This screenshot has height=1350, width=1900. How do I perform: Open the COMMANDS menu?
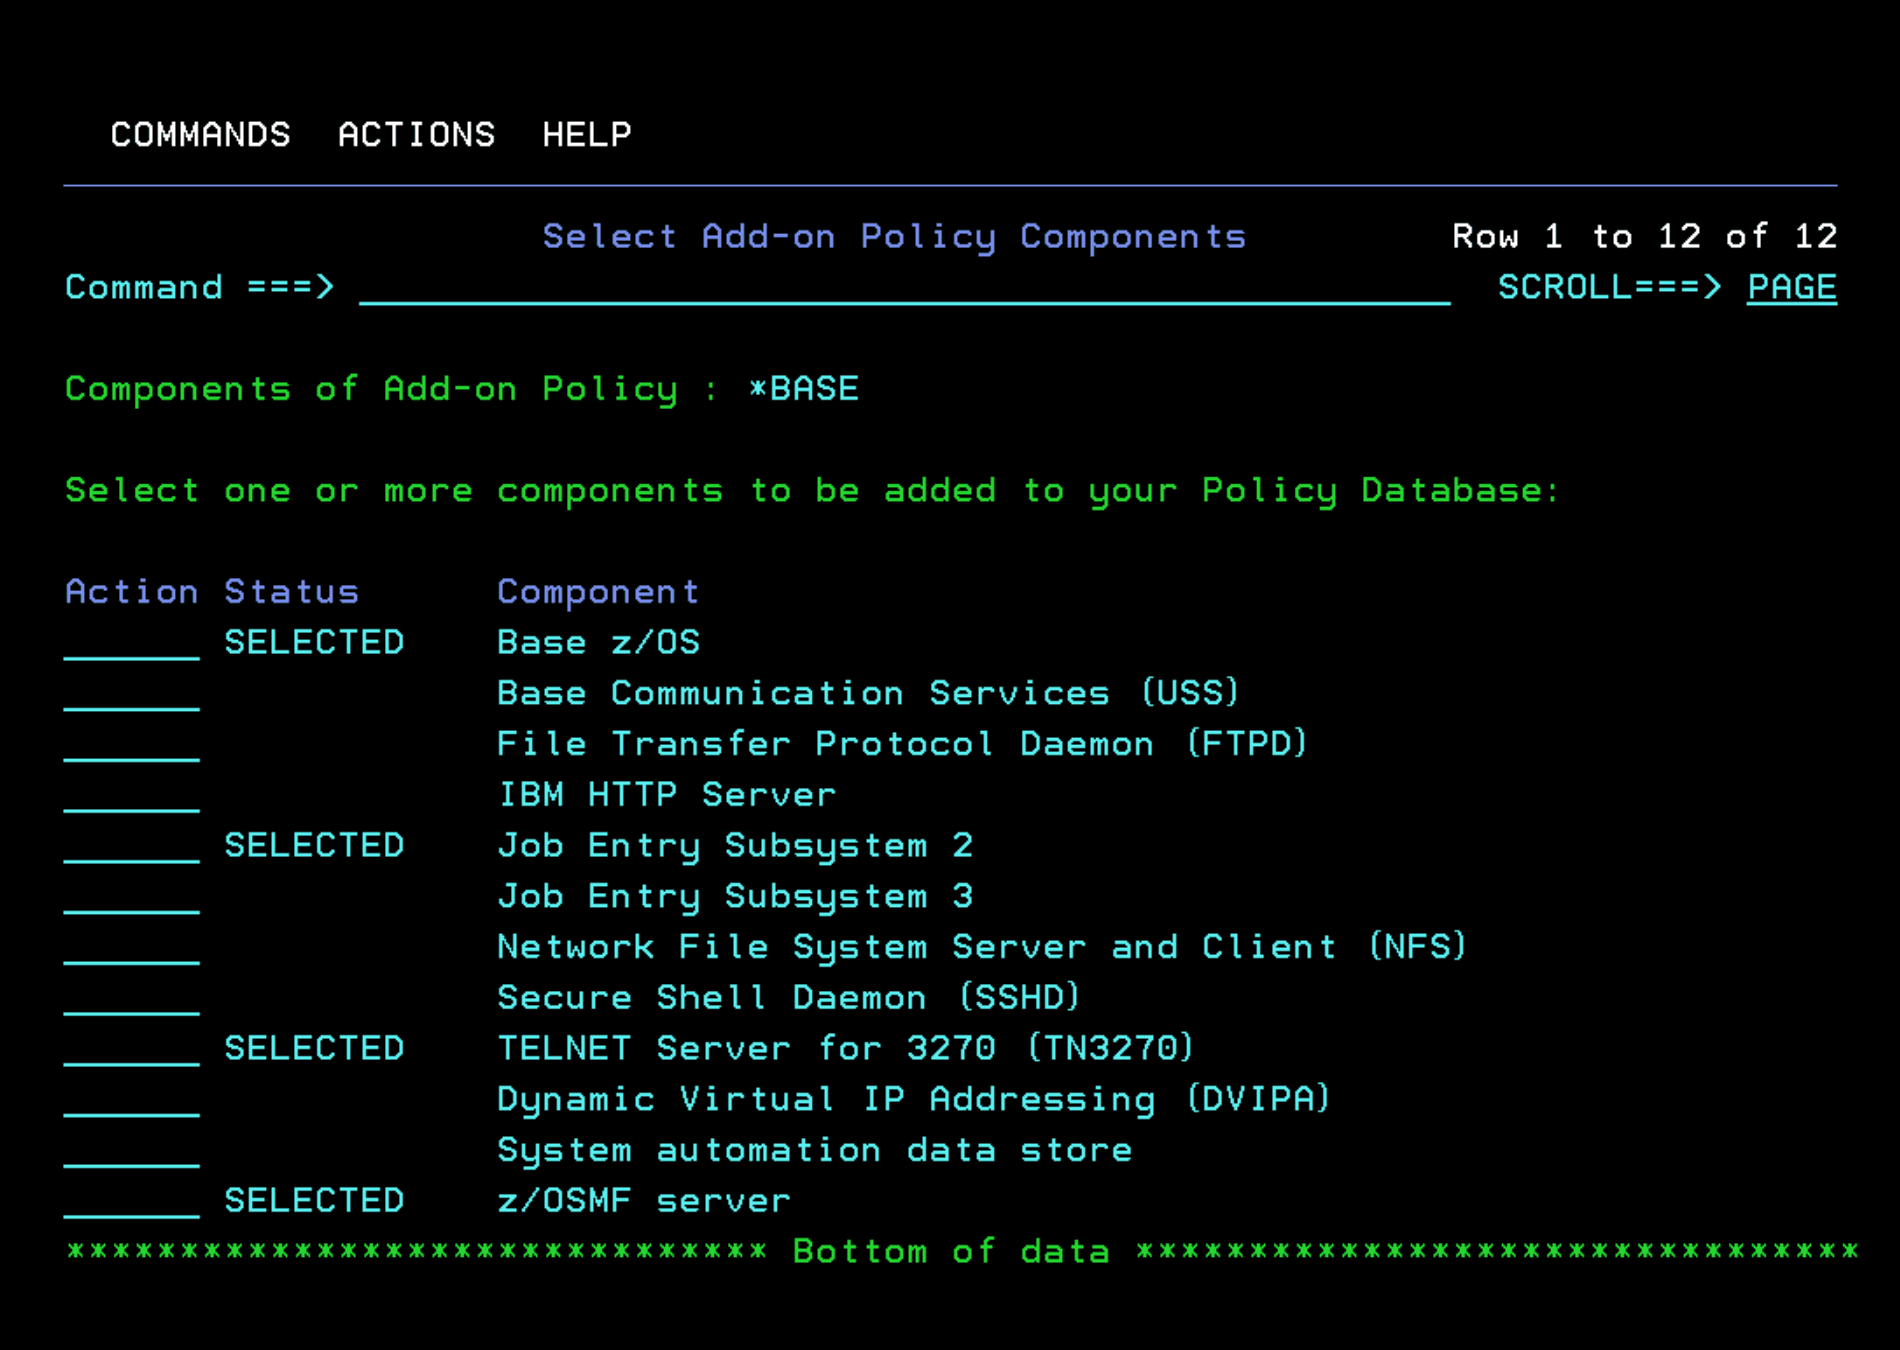200,135
